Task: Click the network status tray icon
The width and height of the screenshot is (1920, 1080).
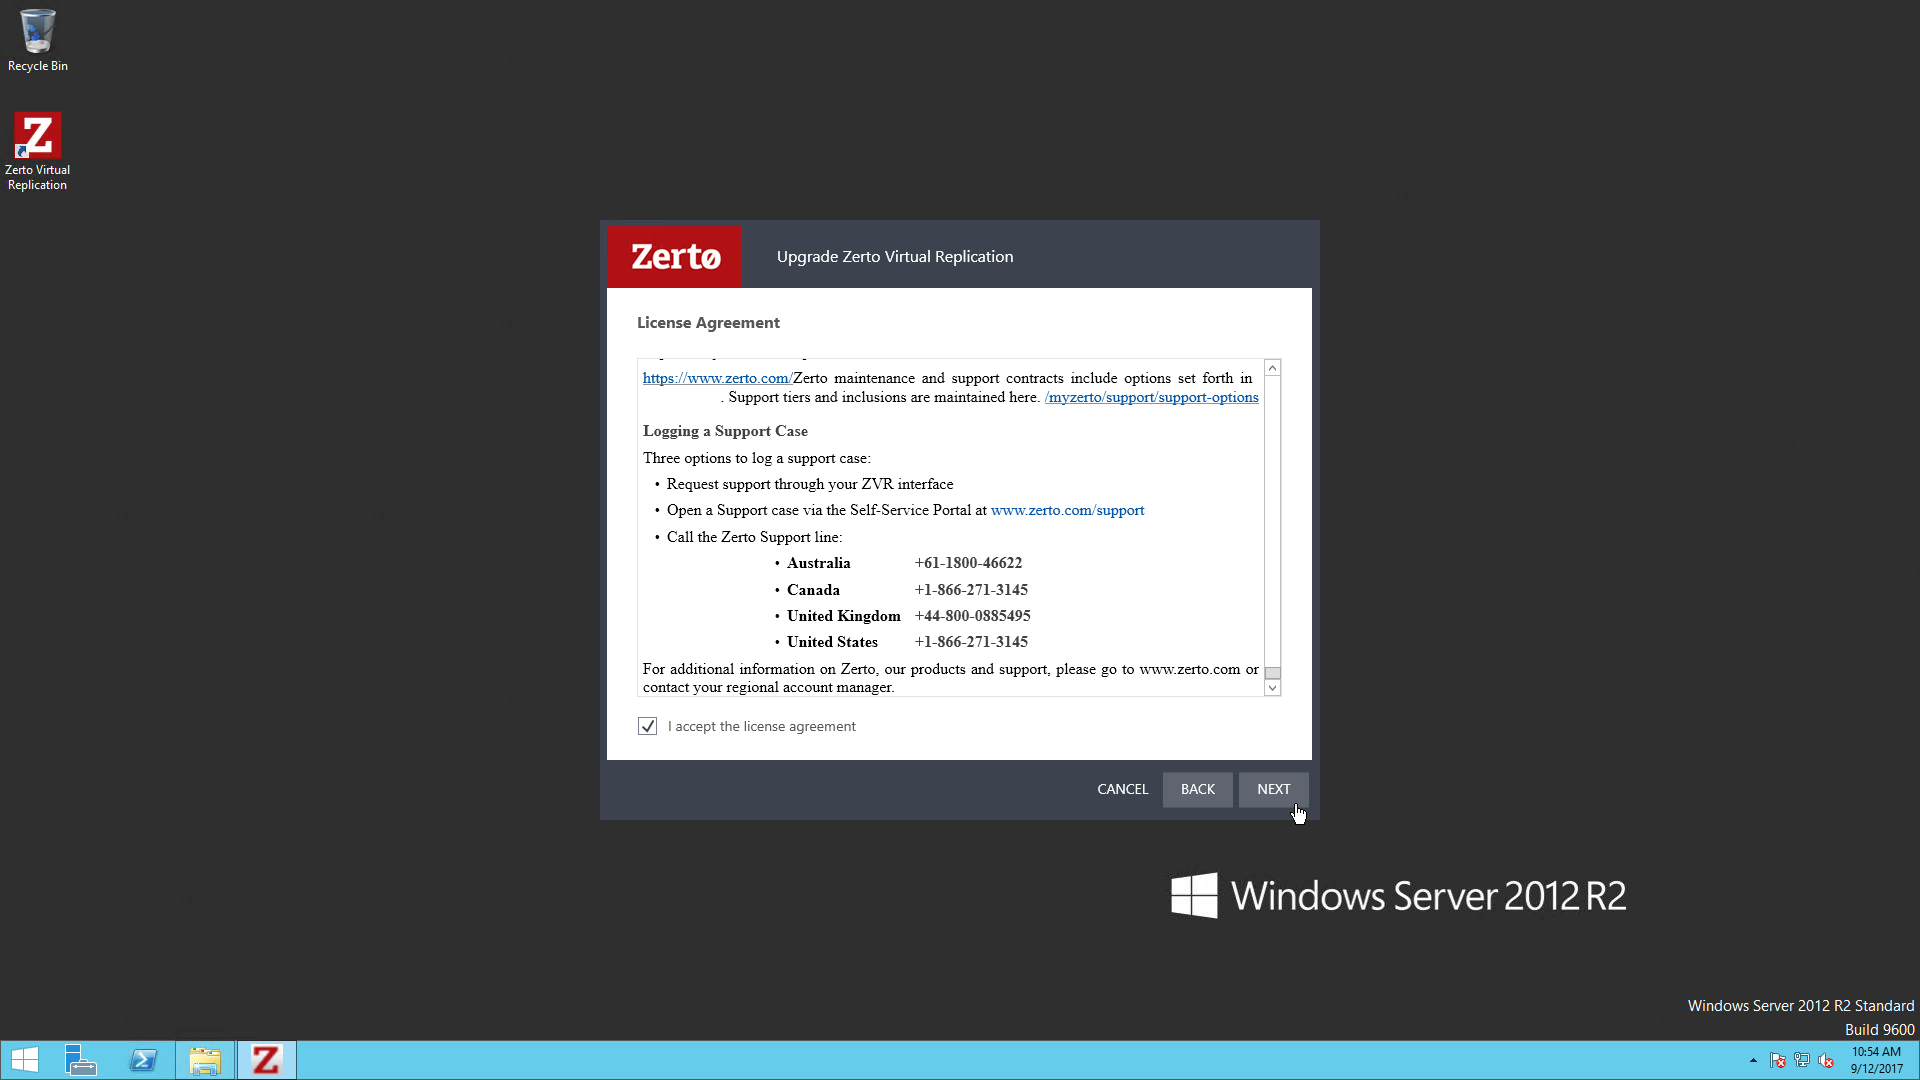Action: click(x=1802, y=1060)
